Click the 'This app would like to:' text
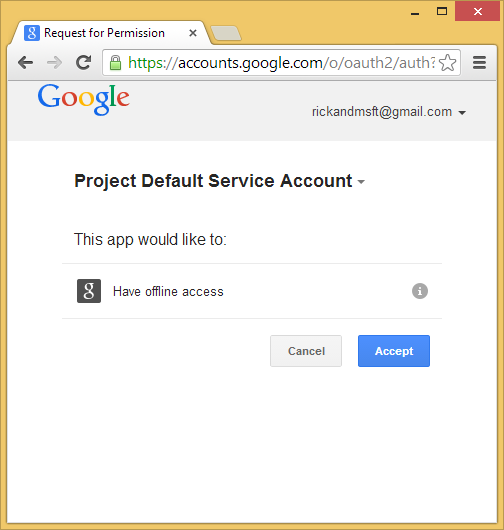The image size is (504, 530). (150, 239)
